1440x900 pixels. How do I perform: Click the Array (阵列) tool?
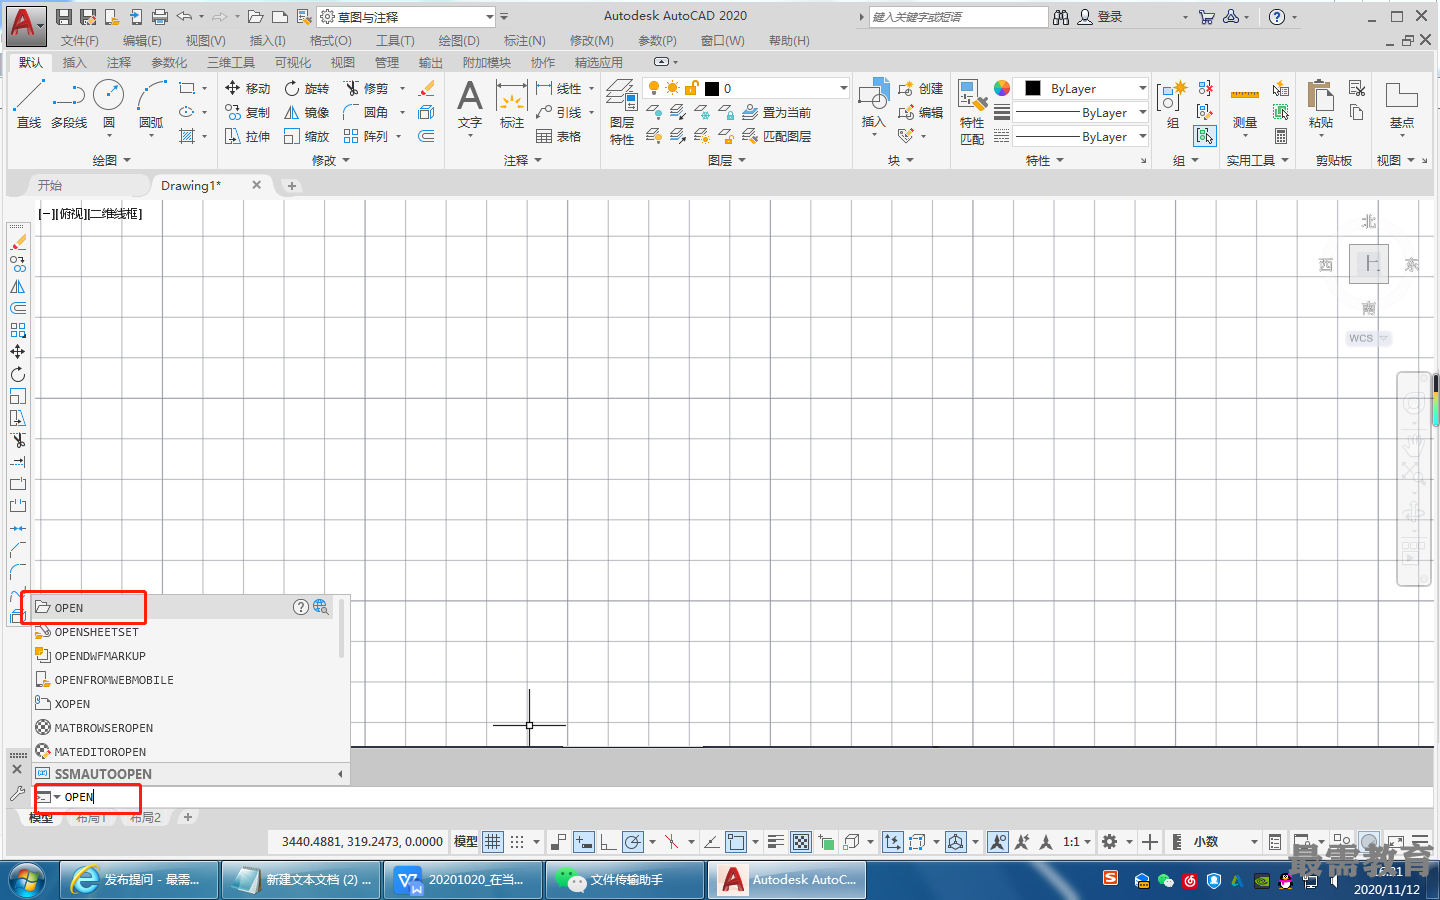coord(366,136)
